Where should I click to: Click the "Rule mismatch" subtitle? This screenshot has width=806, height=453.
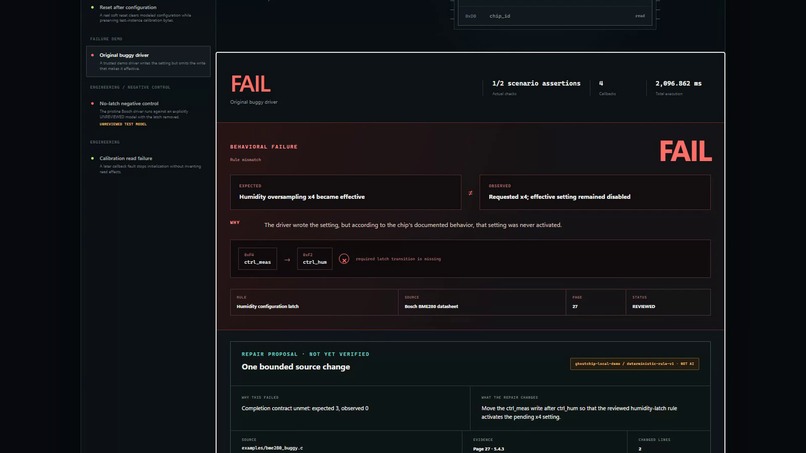point(245,160)
